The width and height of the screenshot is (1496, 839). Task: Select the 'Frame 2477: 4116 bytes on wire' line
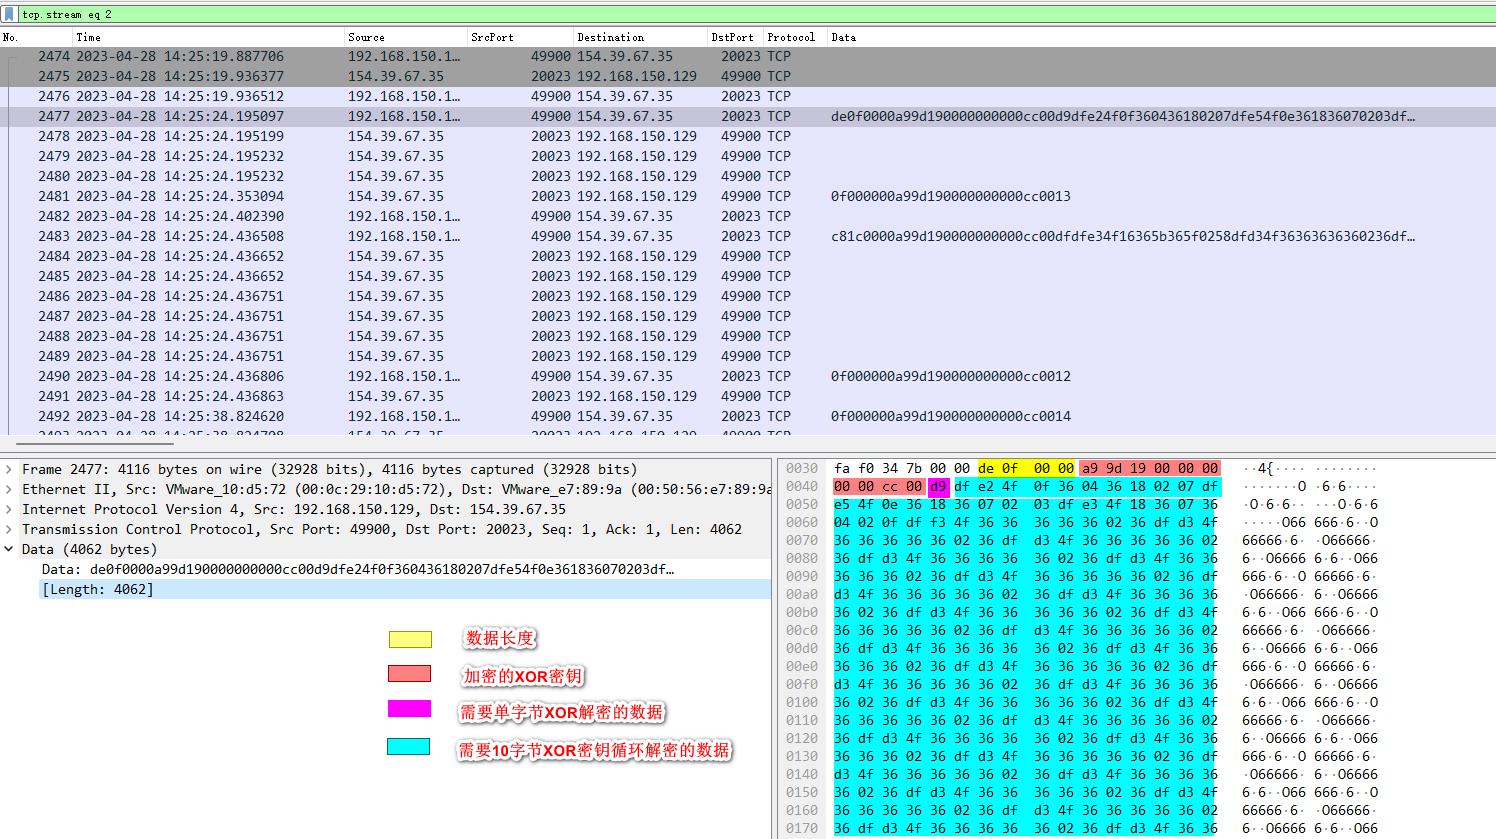pos(329,469)
